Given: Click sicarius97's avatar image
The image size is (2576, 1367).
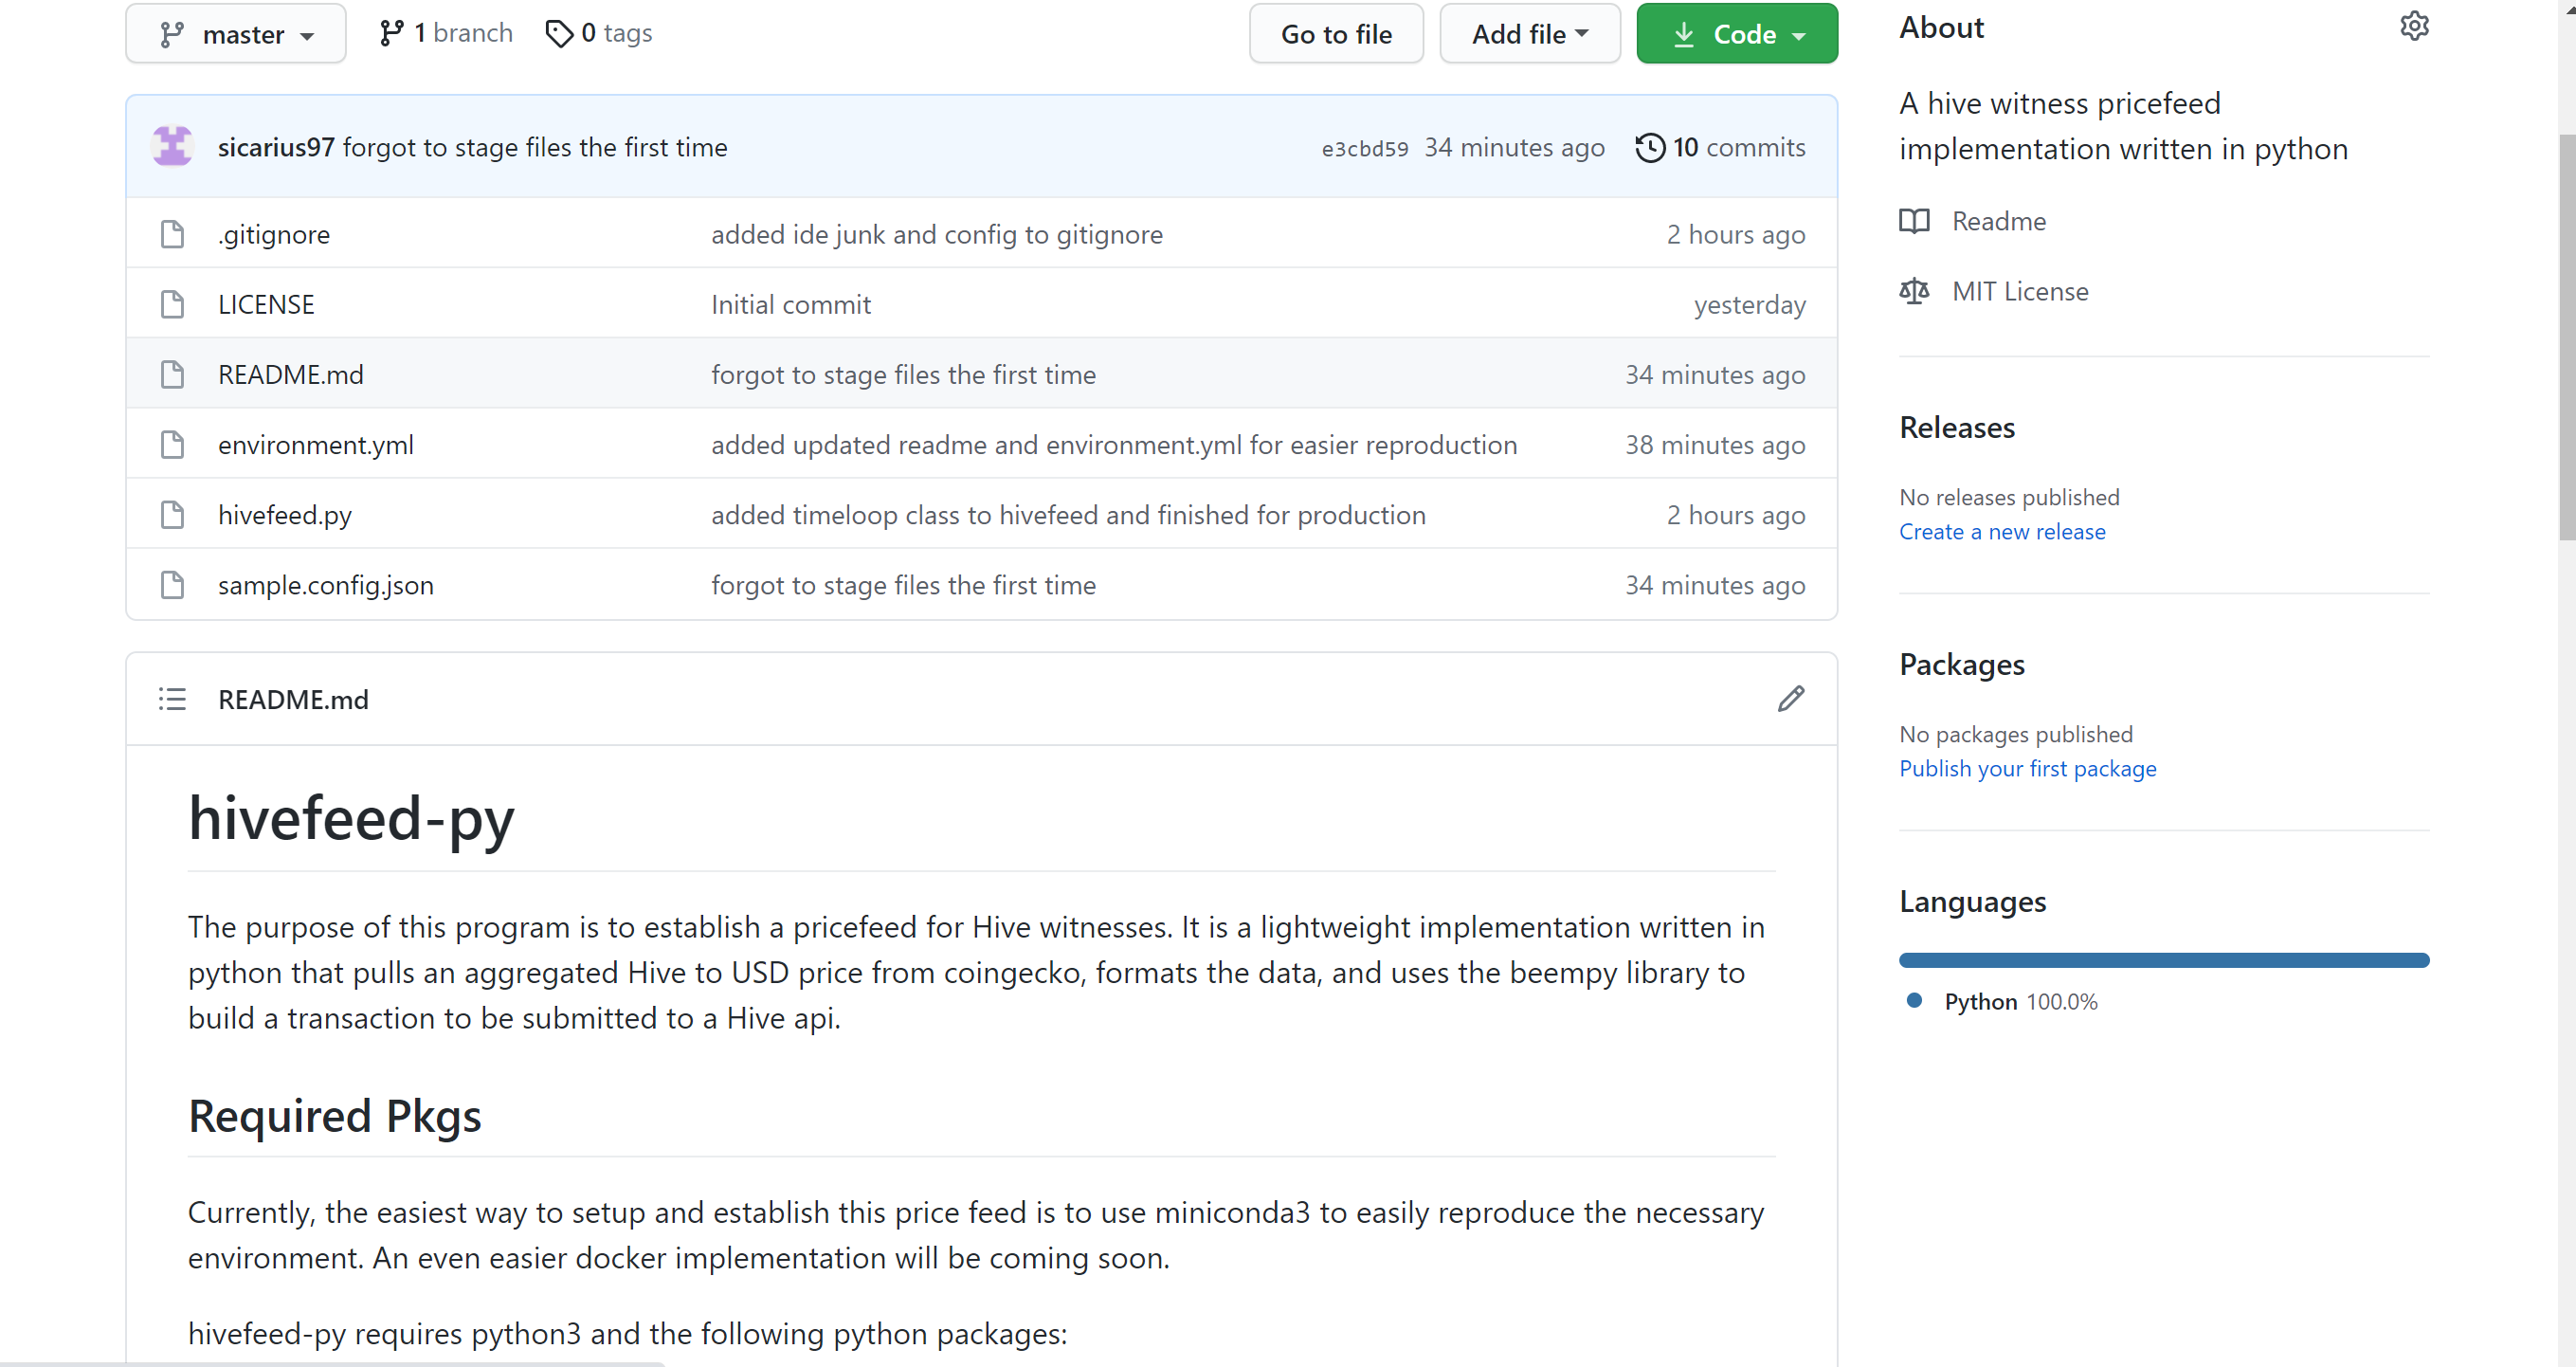Looking at the screenshot, I should coord(172,147).
